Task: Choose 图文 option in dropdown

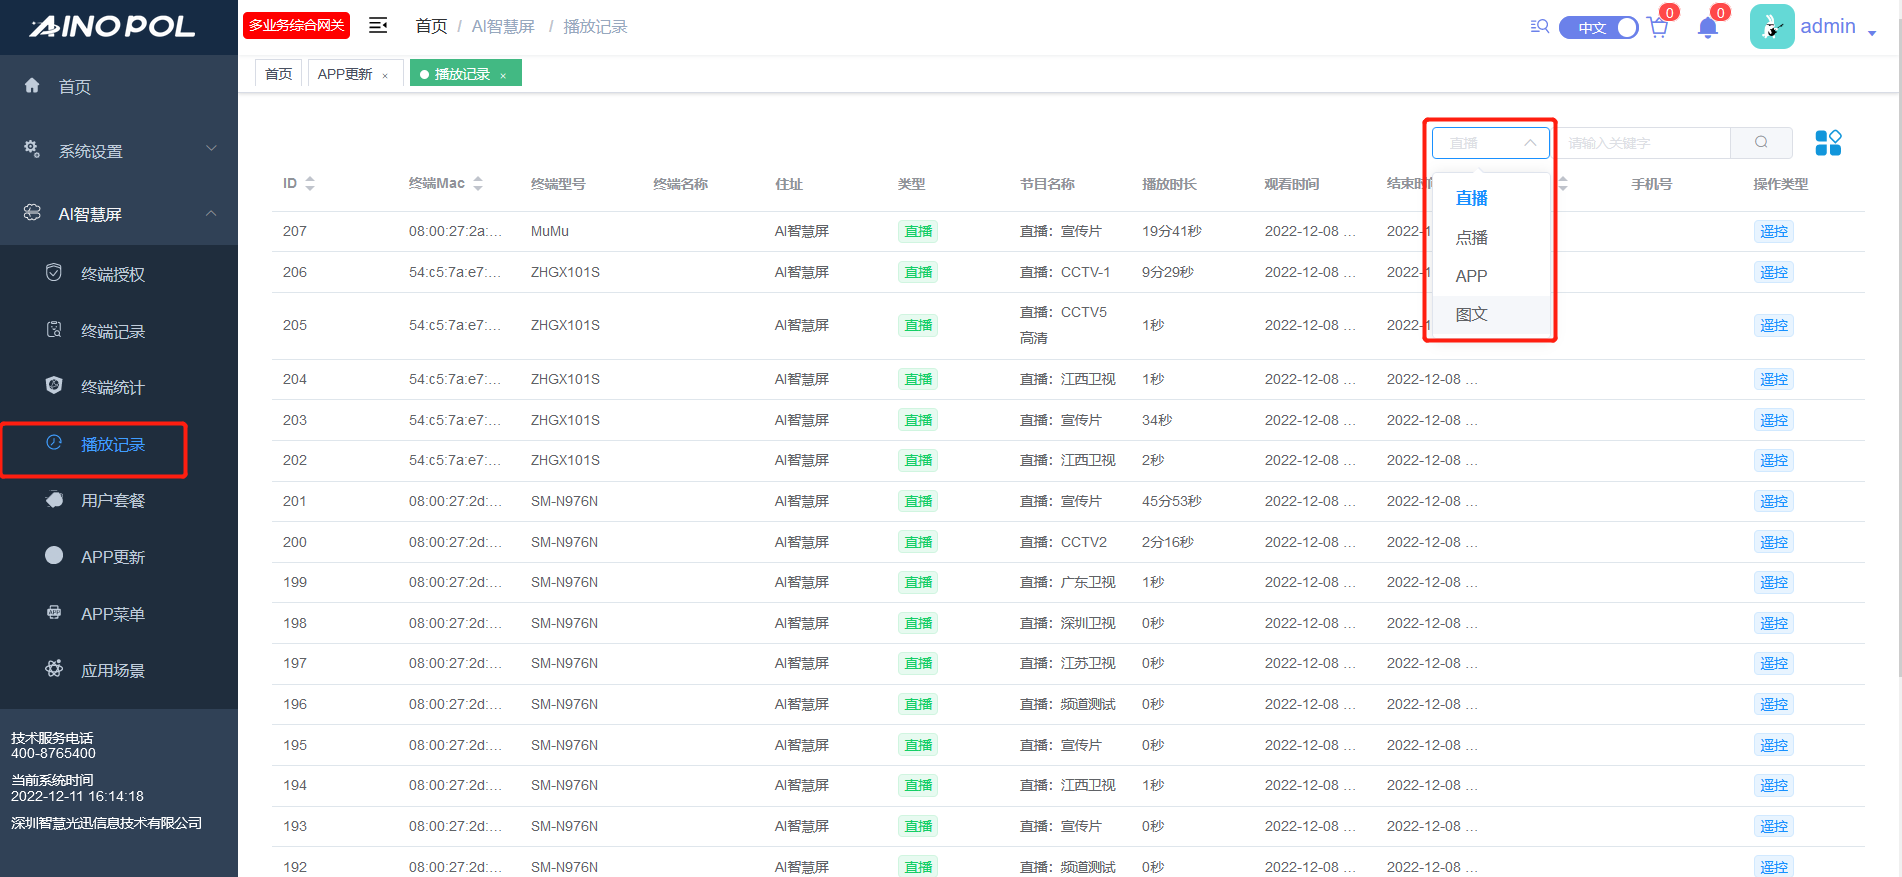Action: coord(1471,314)
